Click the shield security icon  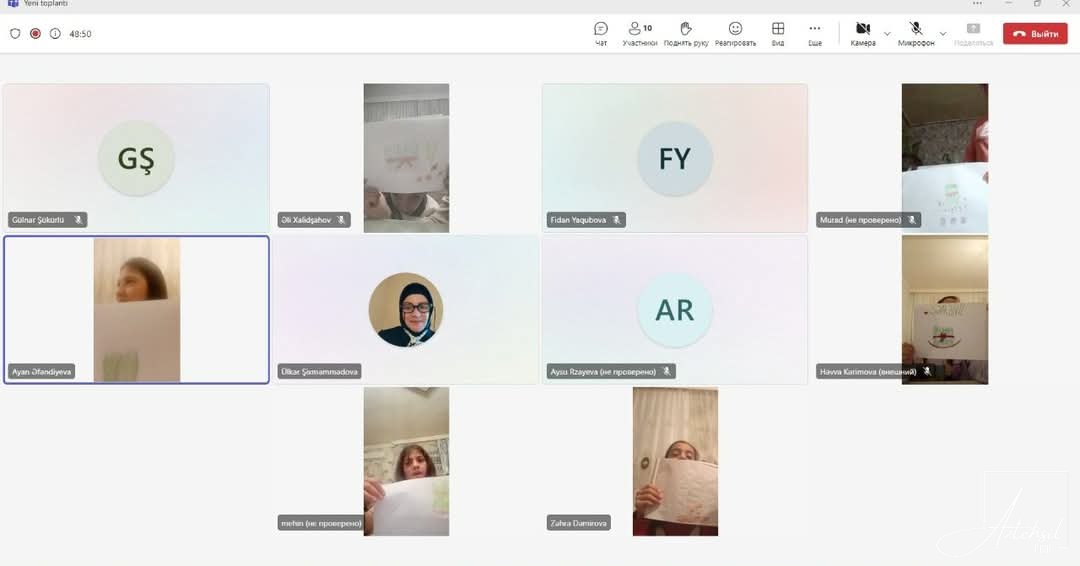click(x=15, y=33)
